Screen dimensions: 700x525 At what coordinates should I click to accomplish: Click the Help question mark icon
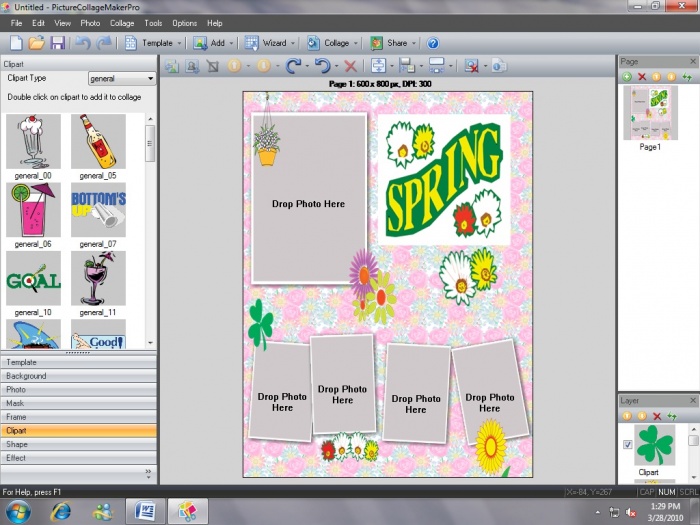433,43
